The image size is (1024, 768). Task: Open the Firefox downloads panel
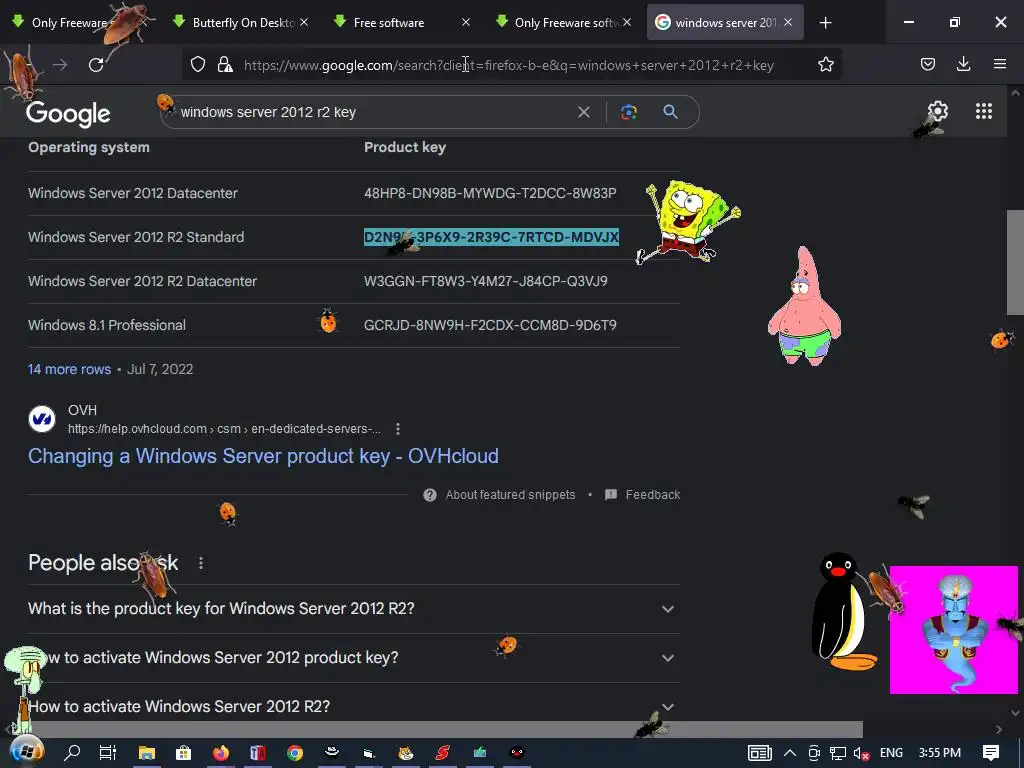click(963, 64)
